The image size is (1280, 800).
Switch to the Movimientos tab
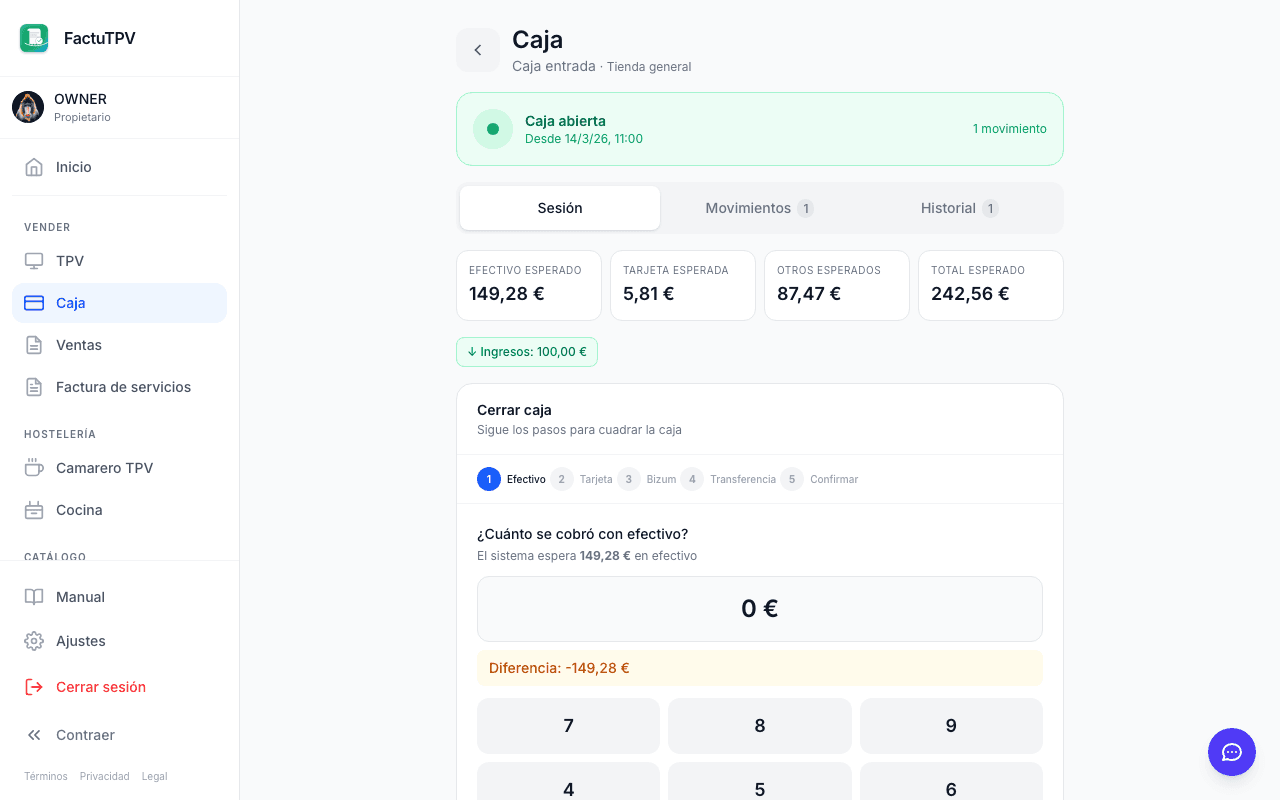click(x=760, y=208)
